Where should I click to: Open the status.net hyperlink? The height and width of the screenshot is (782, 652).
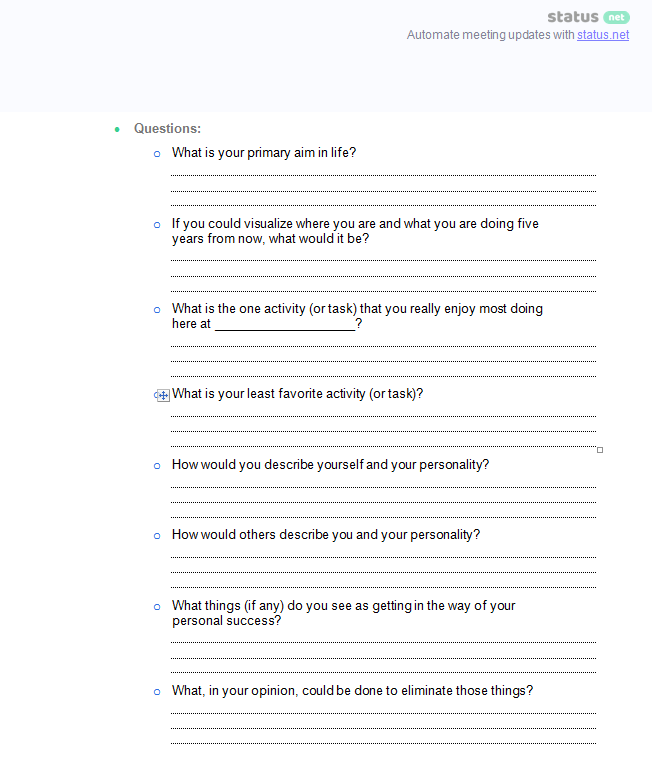coord(603,35)
